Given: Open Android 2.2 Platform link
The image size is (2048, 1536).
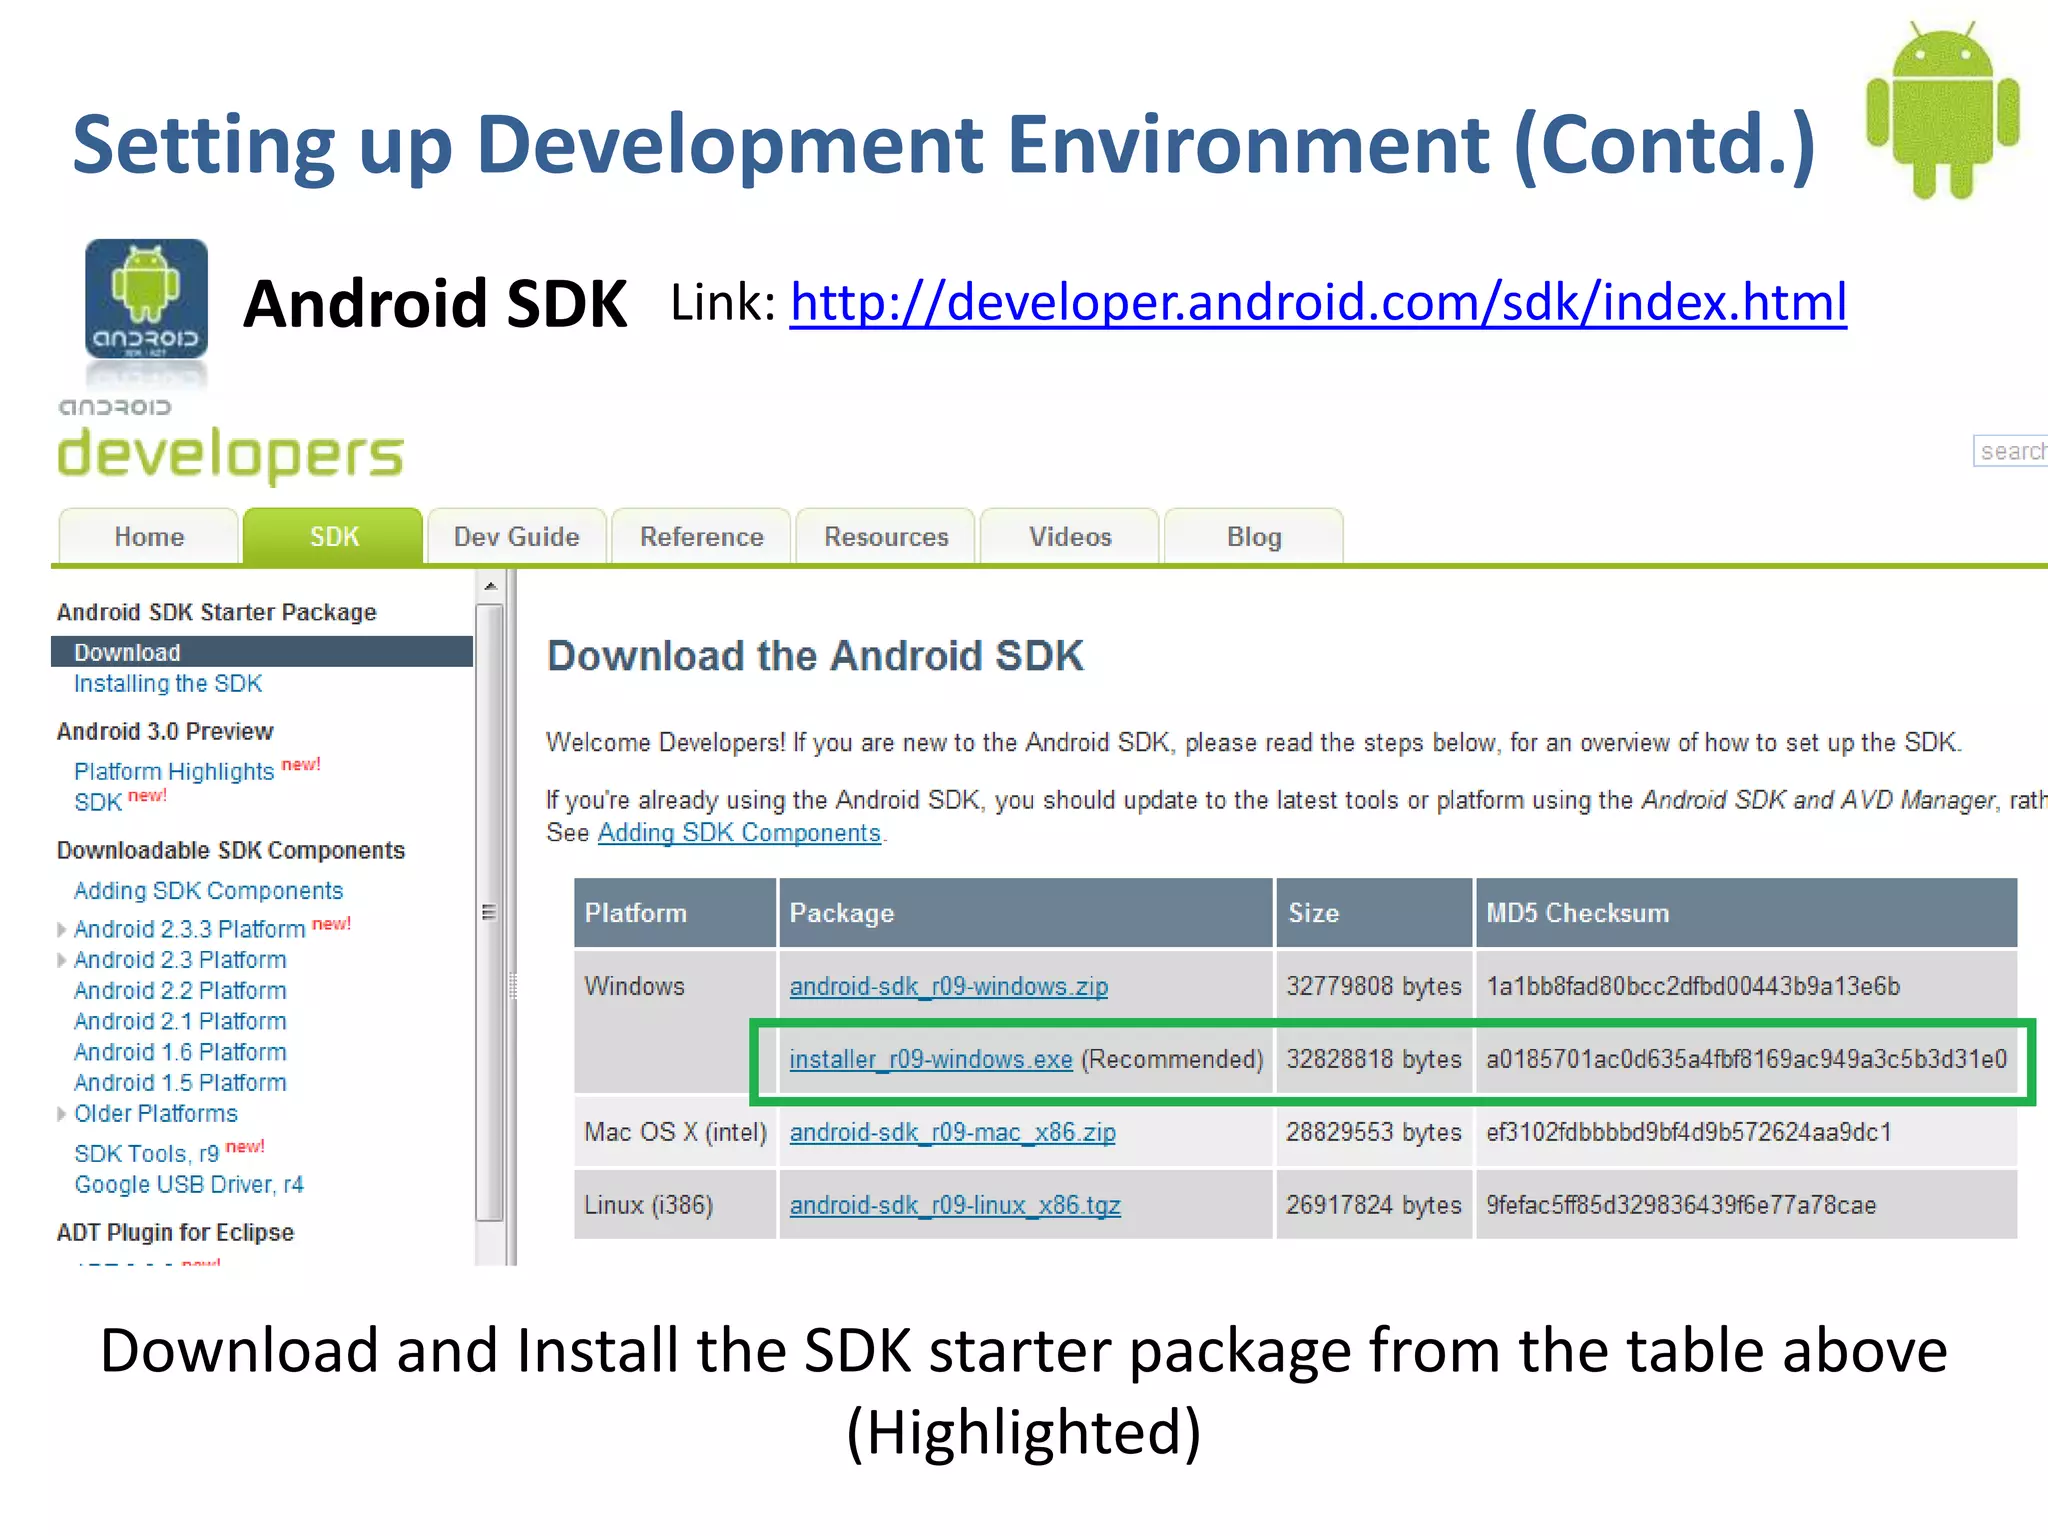Looking at the screenshot, I should [180, 991].
